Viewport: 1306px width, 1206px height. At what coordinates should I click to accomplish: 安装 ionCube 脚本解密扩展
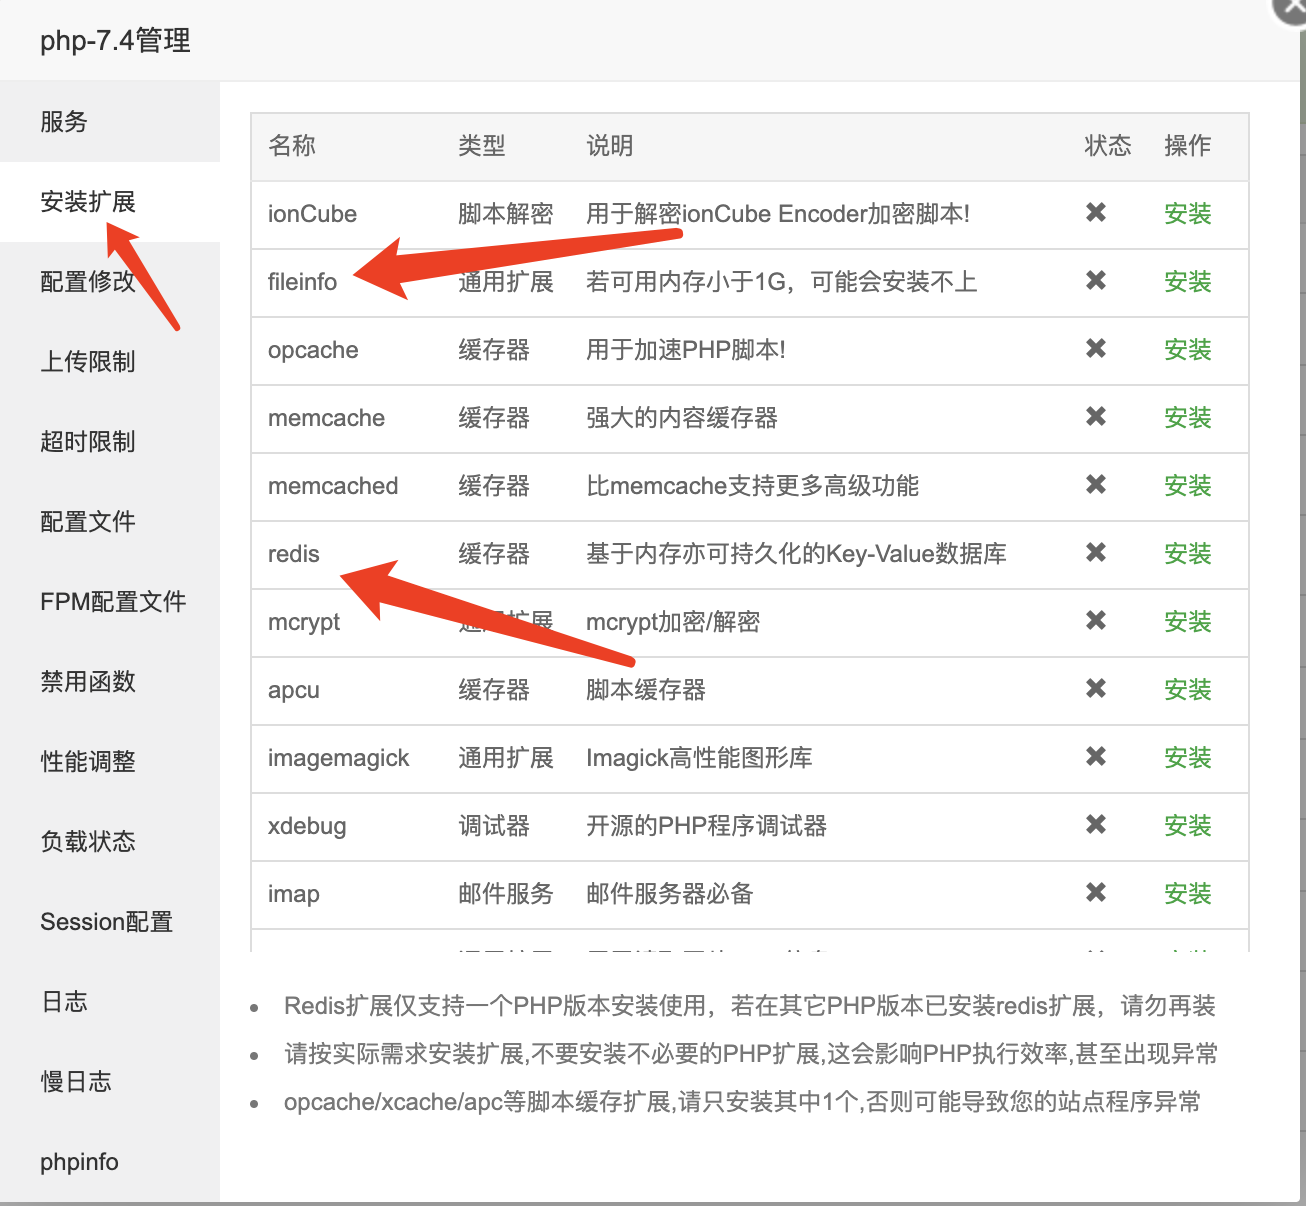coord(1187,213)
